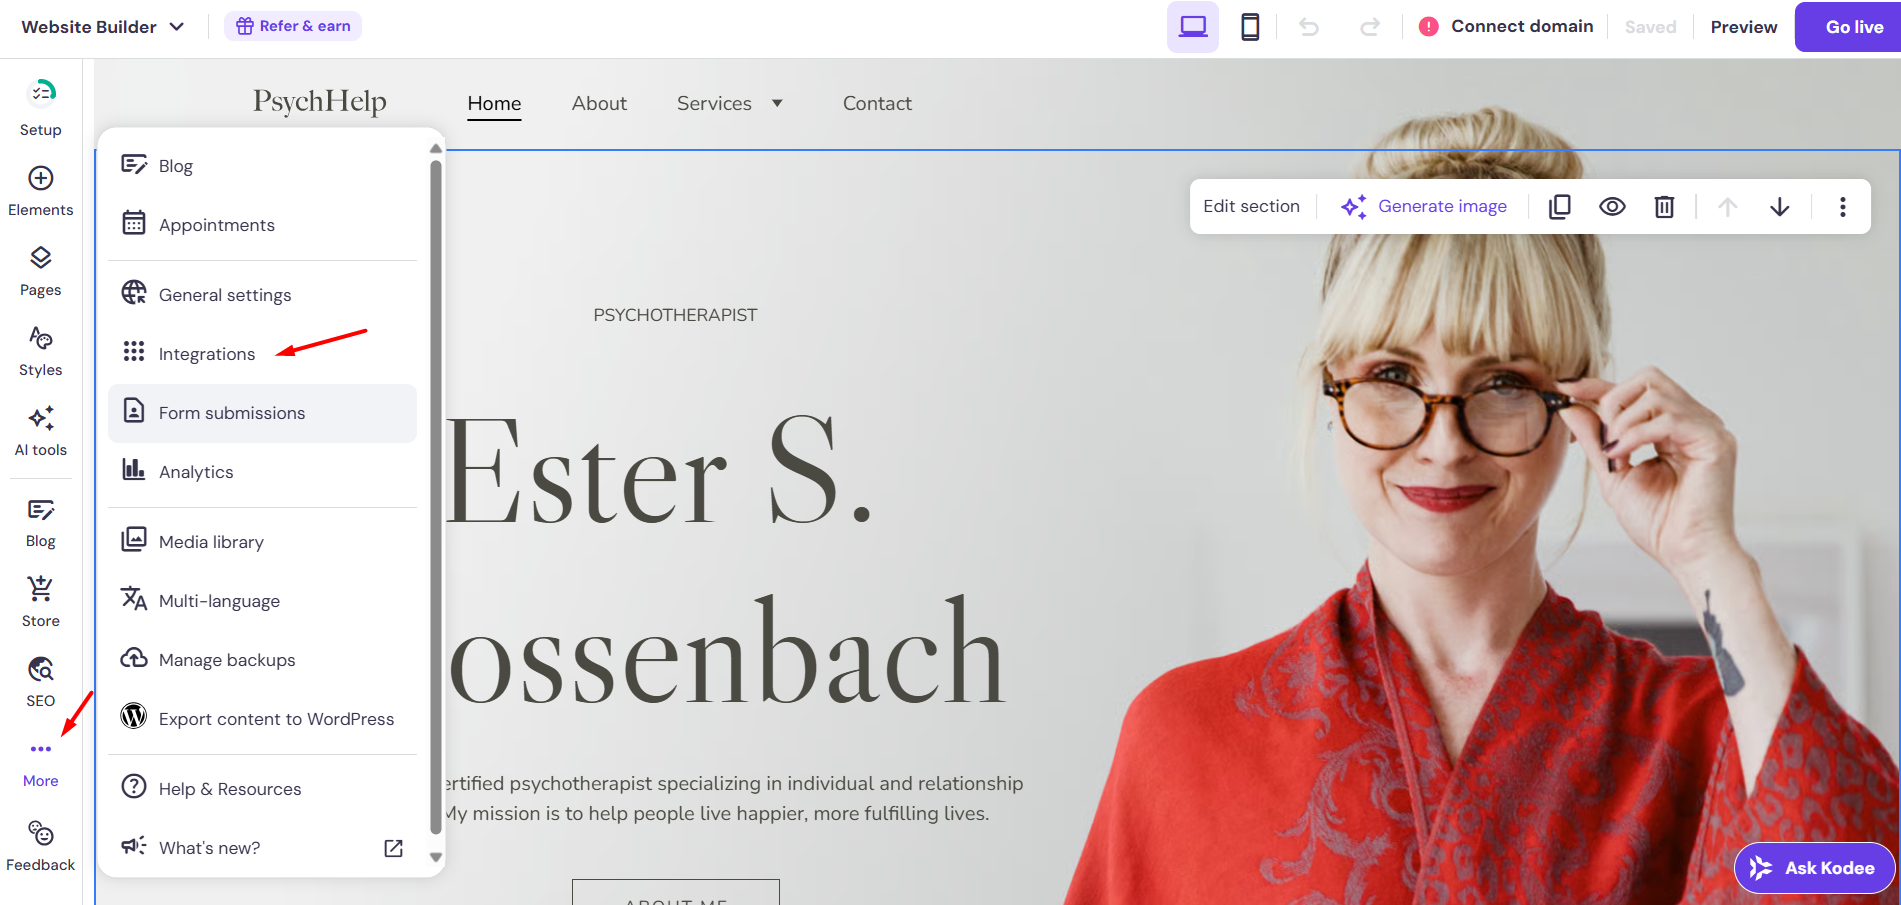Open the Feedback option

pos(40,846)
